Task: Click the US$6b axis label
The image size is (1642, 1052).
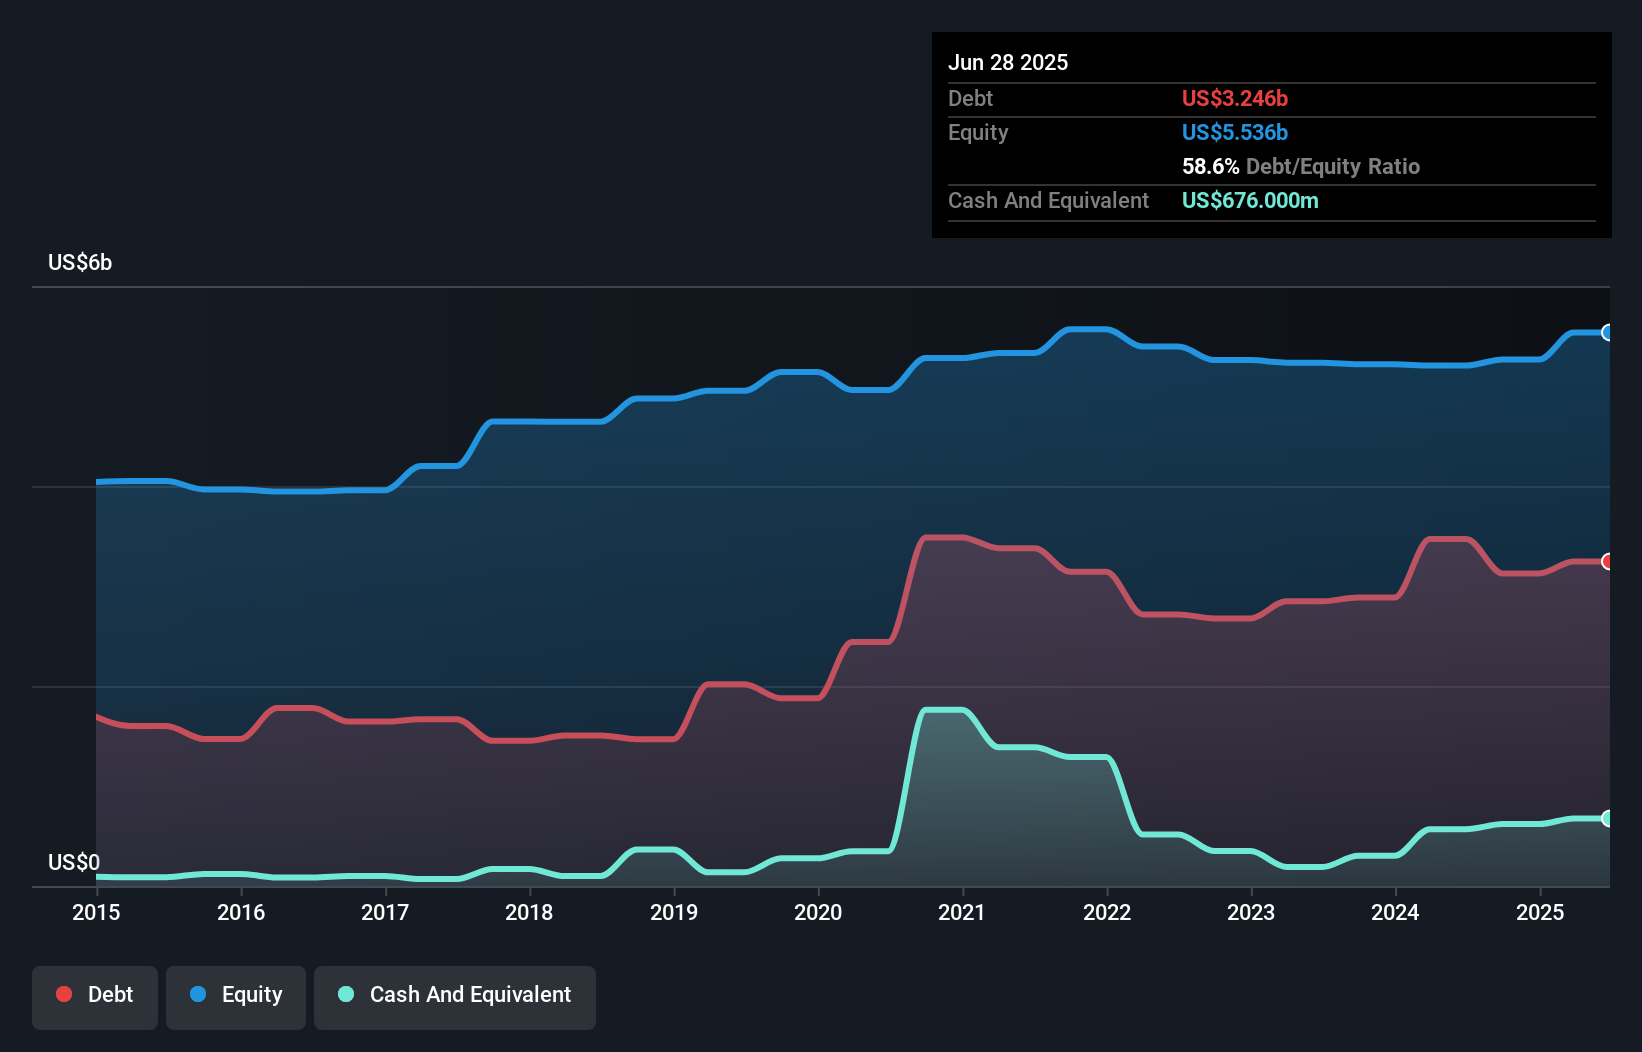Action: click(81, 262)
